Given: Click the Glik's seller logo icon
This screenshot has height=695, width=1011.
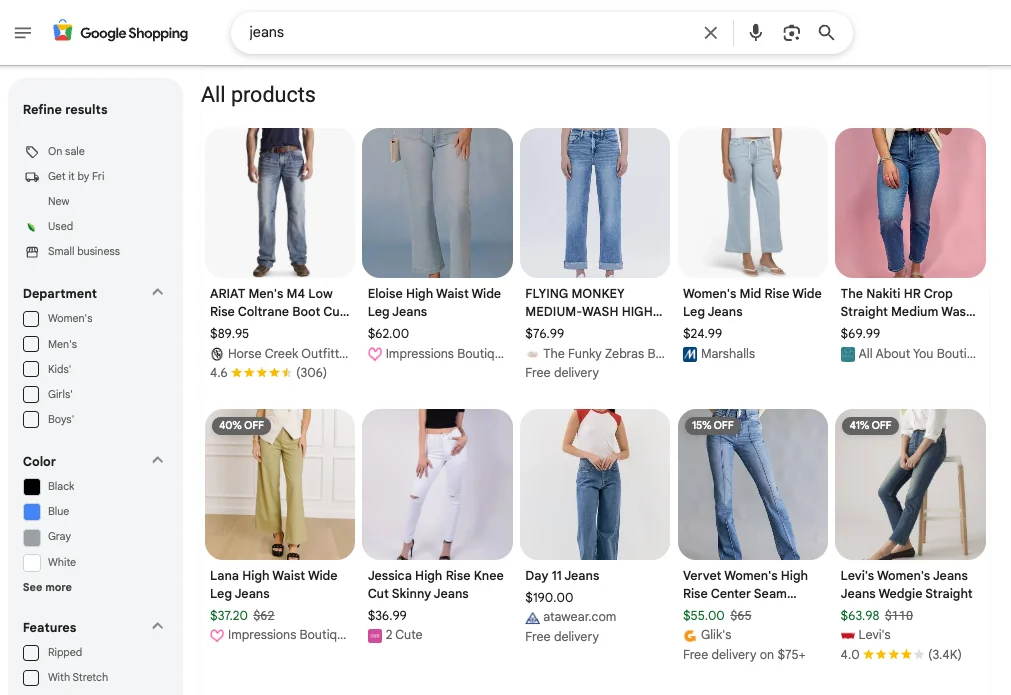Looking at the screenshot, I should [689, 635].
